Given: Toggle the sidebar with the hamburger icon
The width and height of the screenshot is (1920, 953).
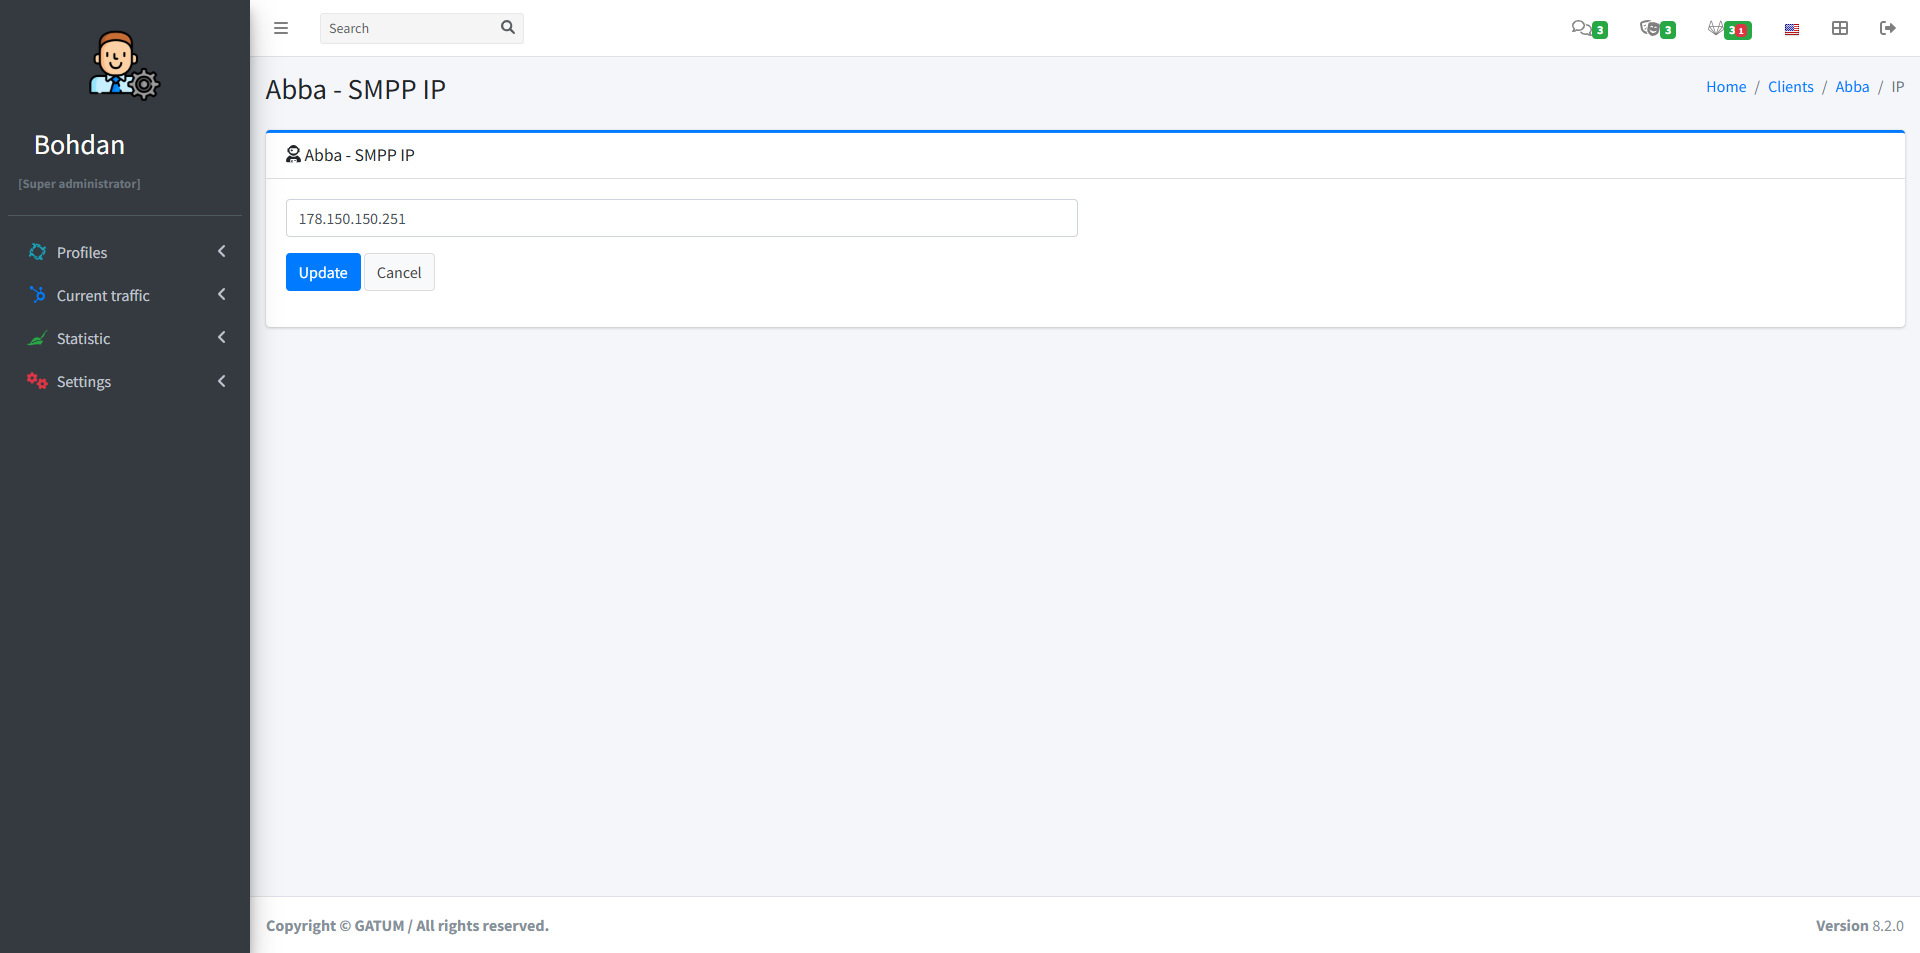Looking at the screenshot, I should click(x=281, y=28).
